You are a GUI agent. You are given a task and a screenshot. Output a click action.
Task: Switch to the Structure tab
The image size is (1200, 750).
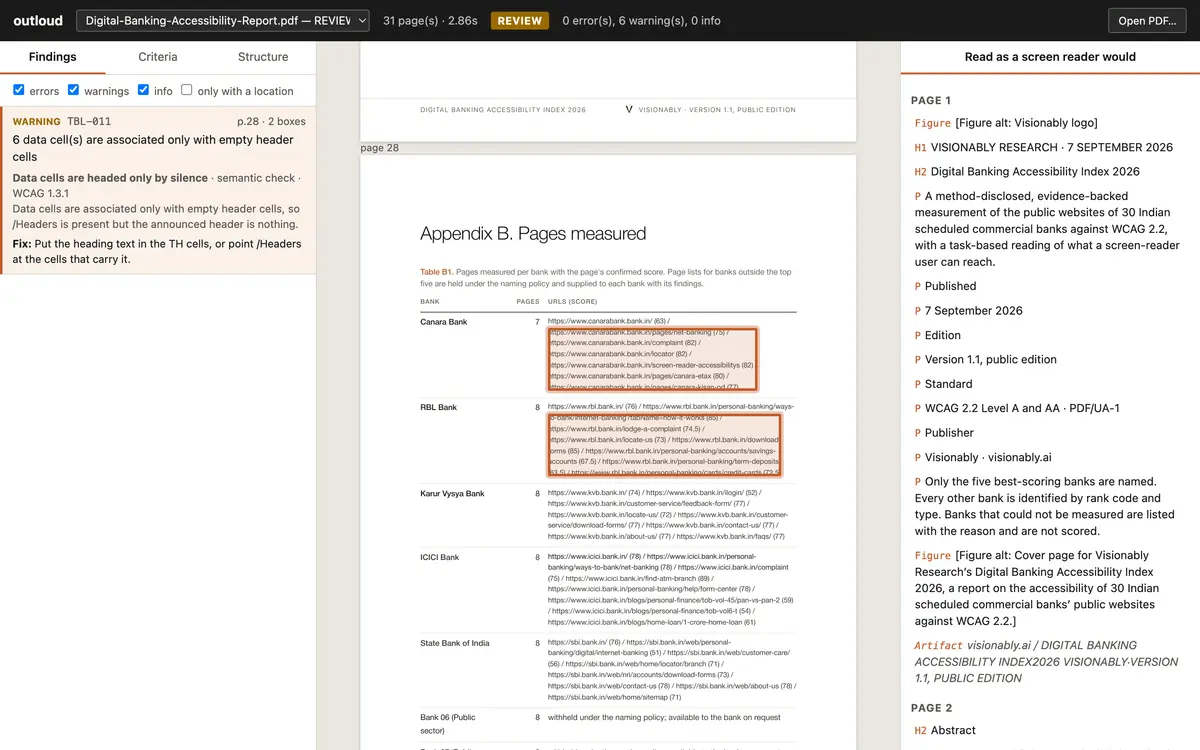(x=263, y=57)
